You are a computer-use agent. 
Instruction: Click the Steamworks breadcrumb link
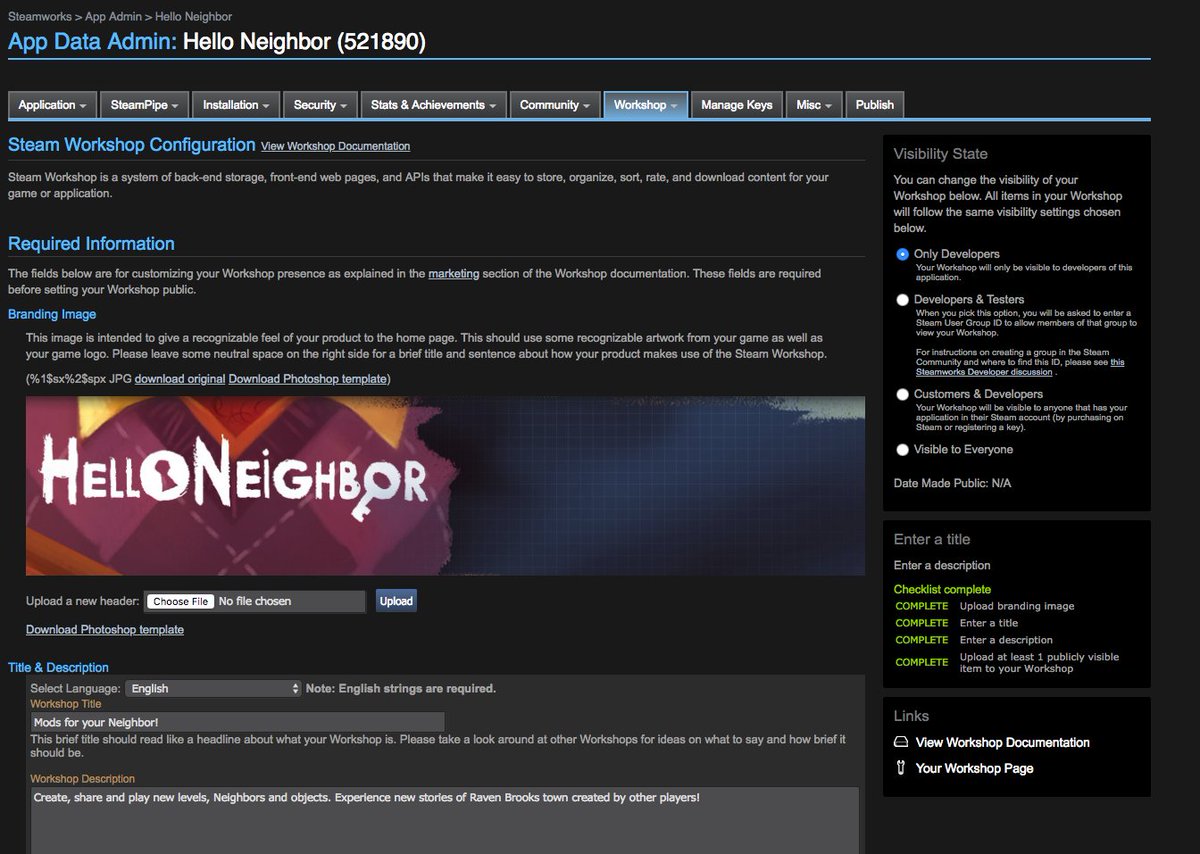point(38,17)
